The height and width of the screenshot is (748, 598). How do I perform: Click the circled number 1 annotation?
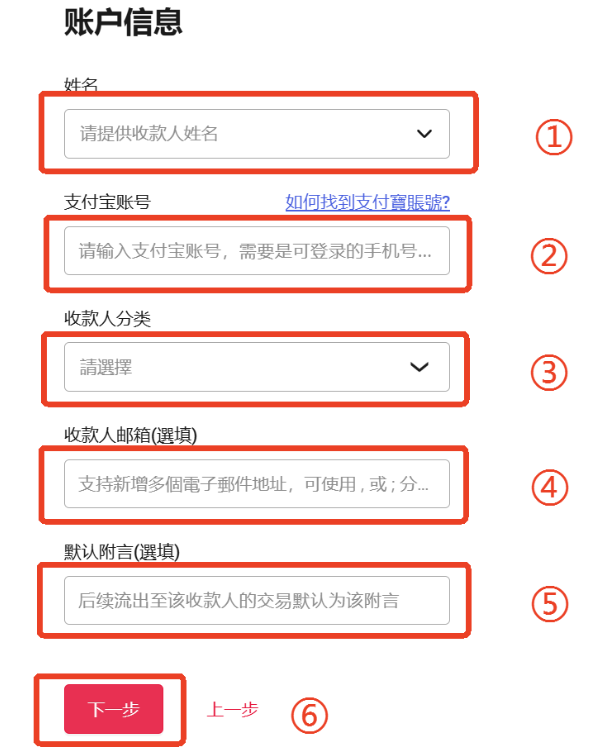[554, 137]
